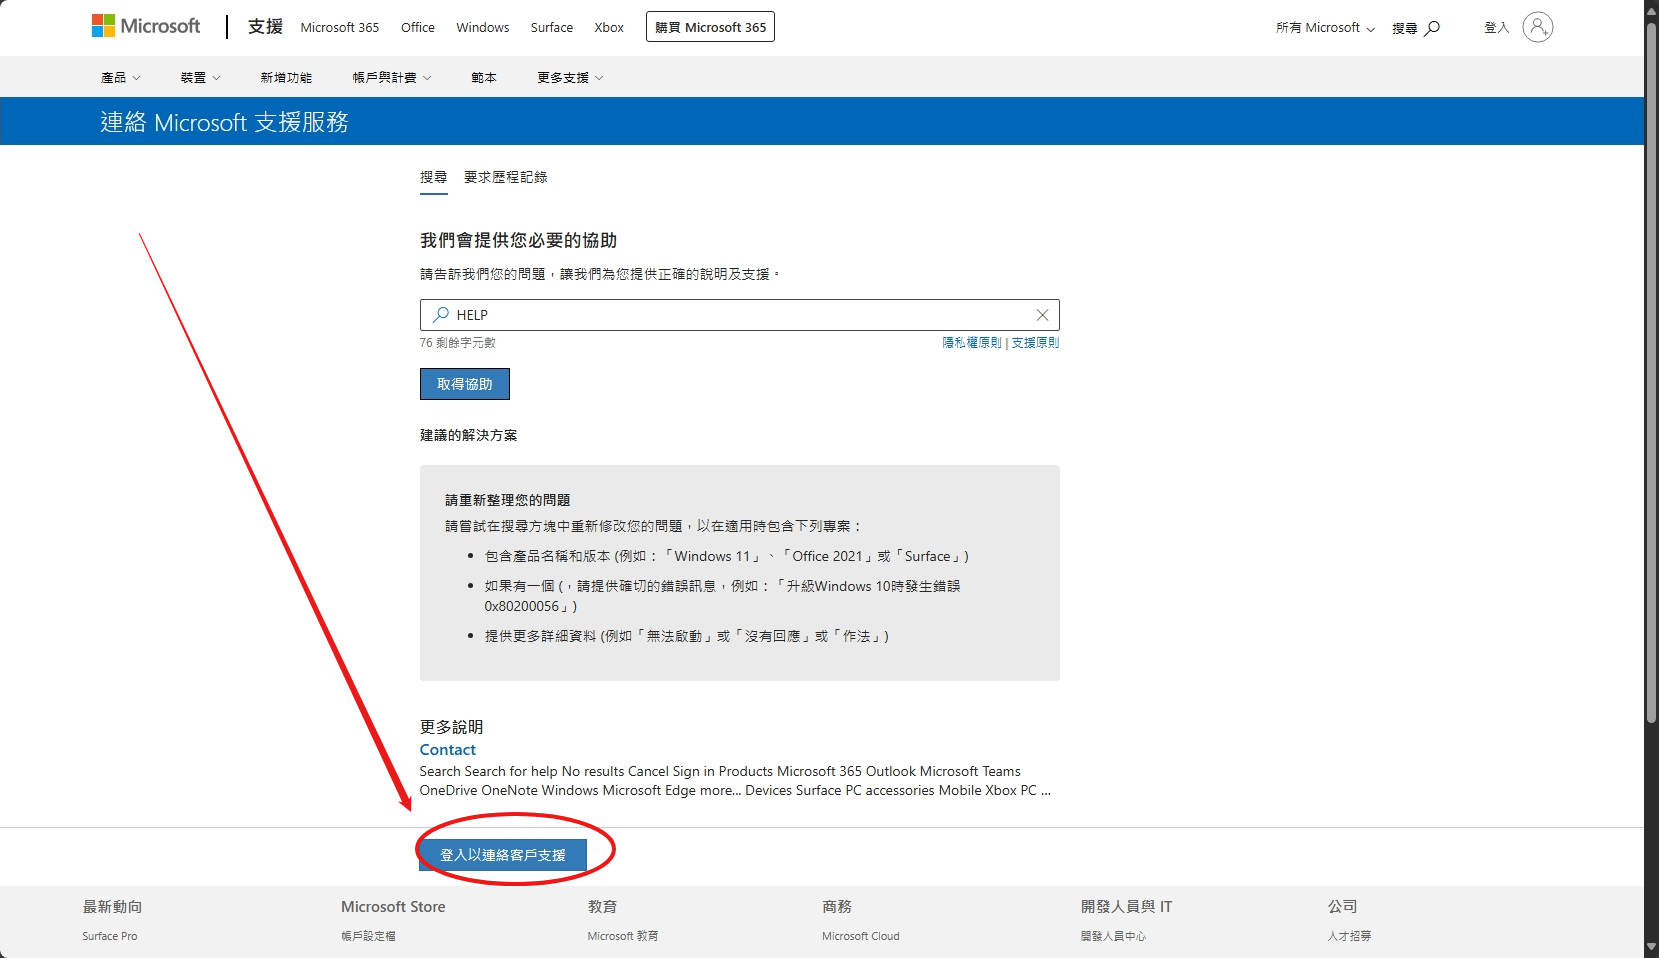1659x958 pixels.
Task: Click the 登入 sign-in text
Action: point(1497,28)
